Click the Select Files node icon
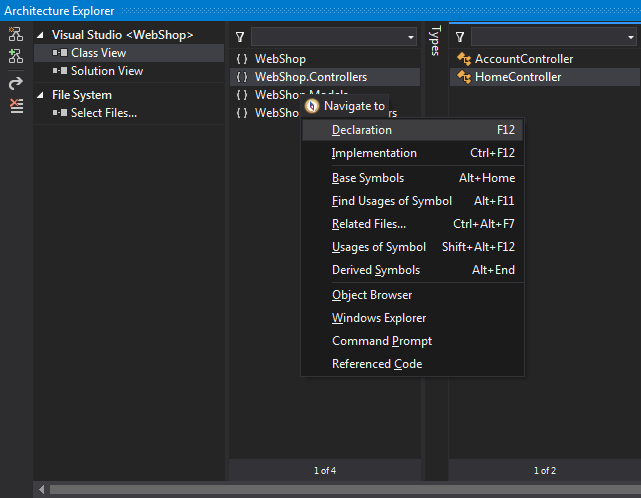 60,113
